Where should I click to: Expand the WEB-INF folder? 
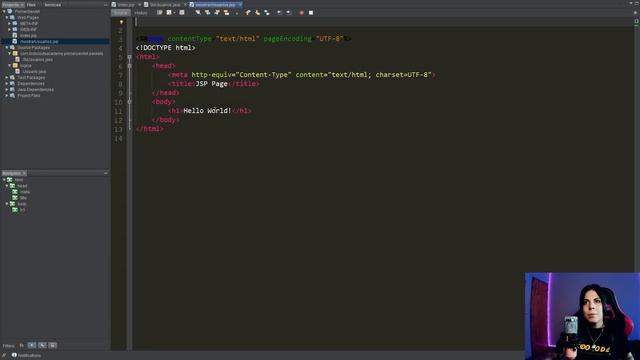(10, 29)
